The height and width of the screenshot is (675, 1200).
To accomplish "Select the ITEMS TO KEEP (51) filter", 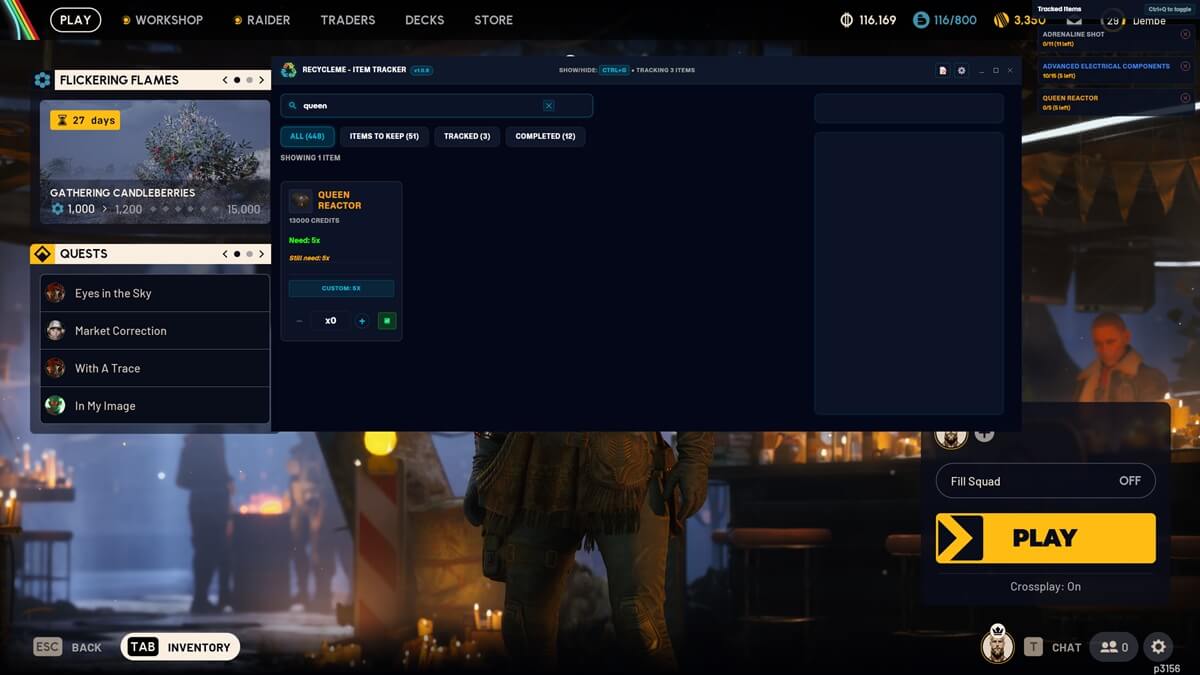I will pyautogui.click(x=384, y=136).
